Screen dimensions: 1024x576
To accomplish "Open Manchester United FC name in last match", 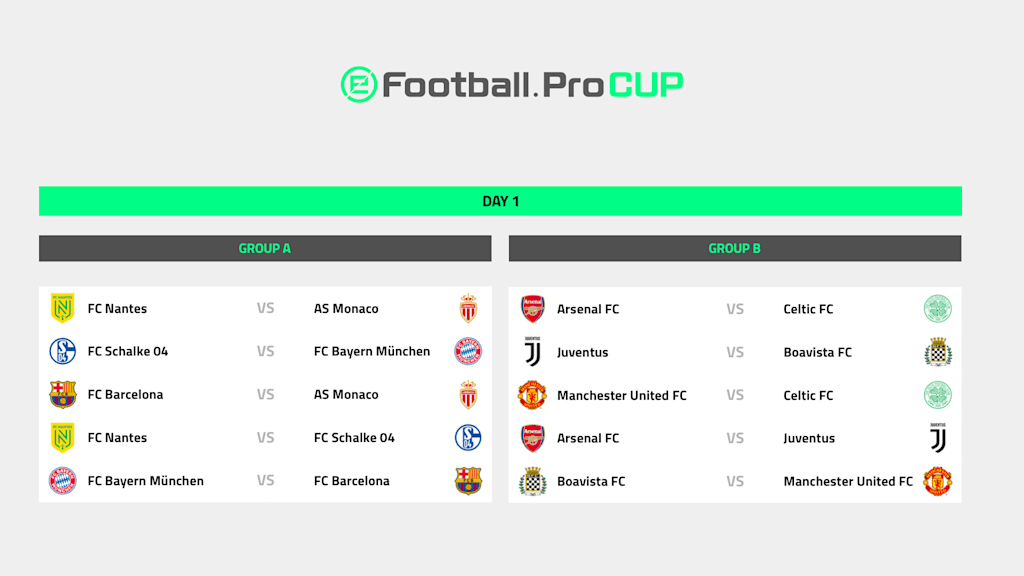I will pos(848,481).
